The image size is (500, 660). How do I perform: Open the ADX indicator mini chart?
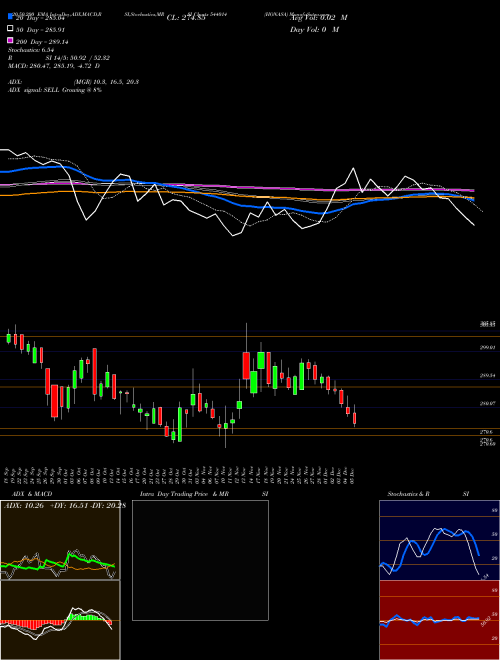point(60,540)
